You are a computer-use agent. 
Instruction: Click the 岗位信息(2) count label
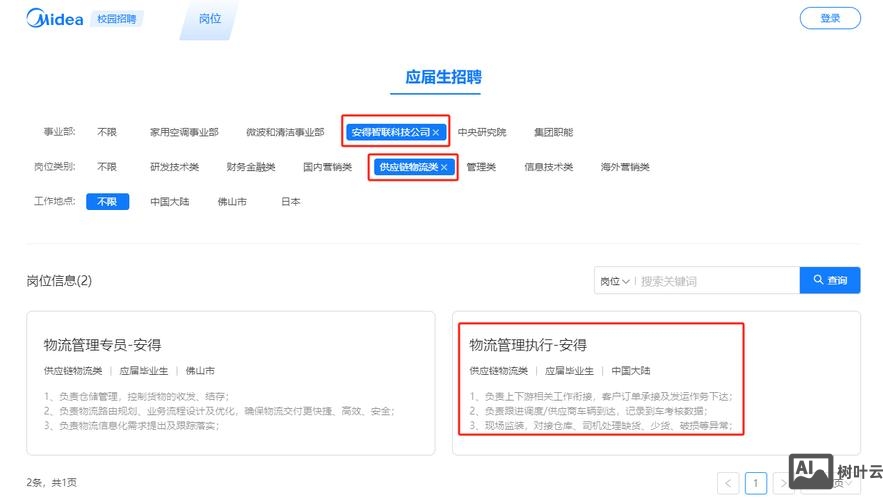(59, 281)
